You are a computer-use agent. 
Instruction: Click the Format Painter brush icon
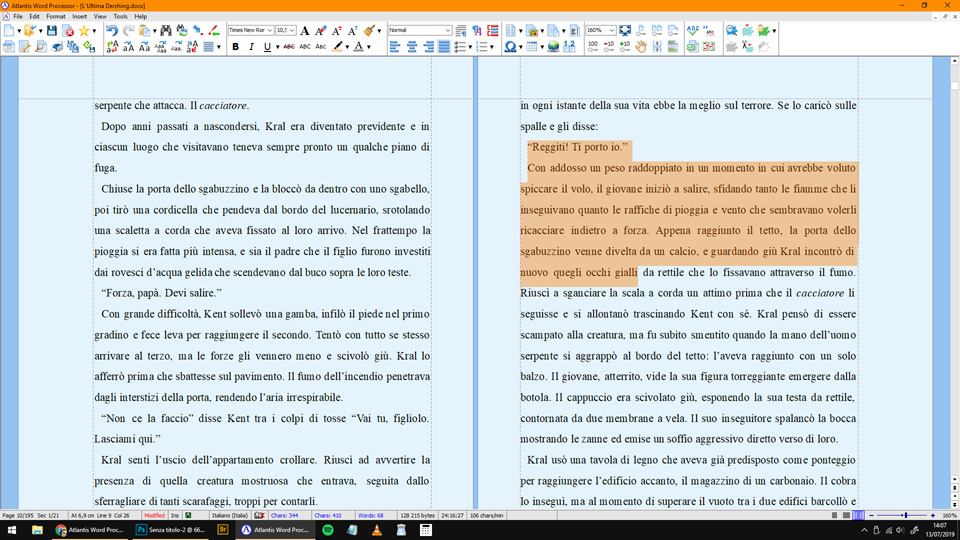click(x=369, y=31)
